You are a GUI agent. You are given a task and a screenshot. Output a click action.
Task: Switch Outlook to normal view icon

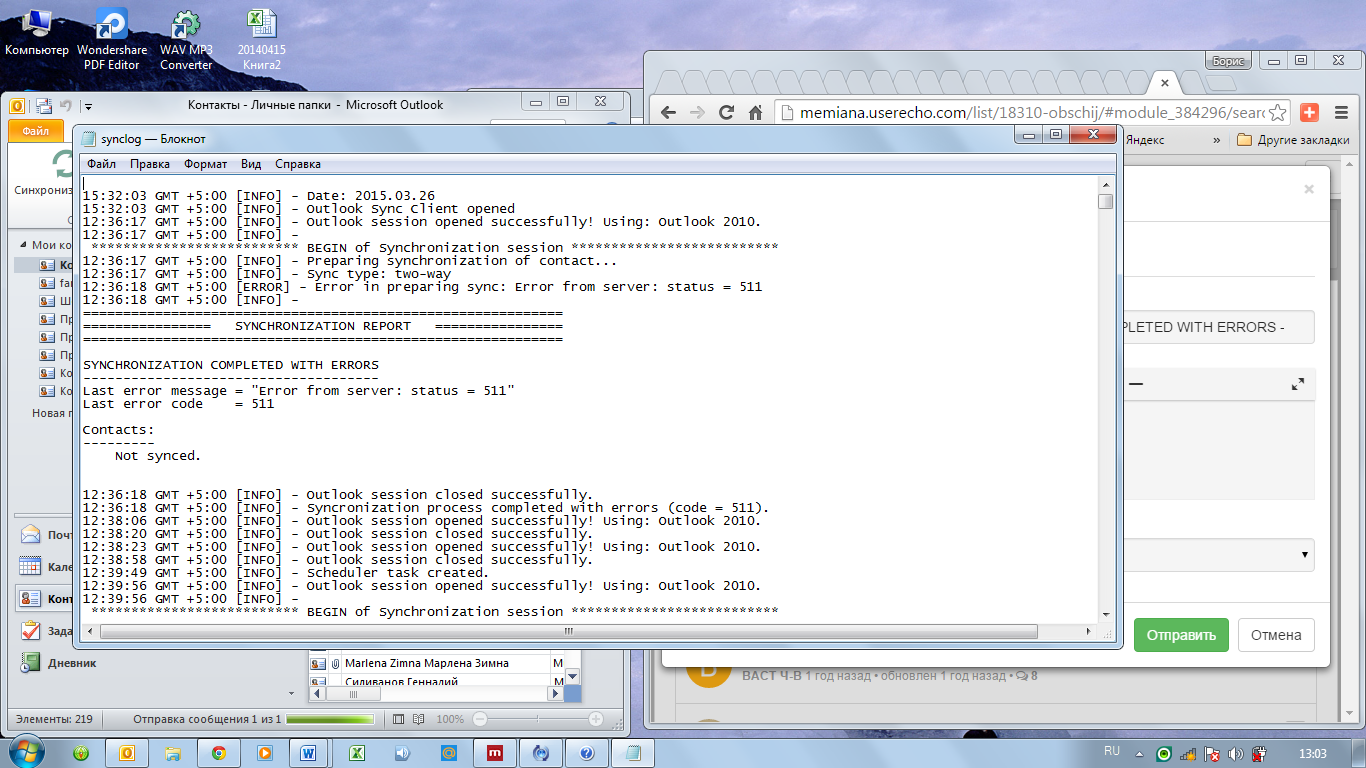(398, 719)
